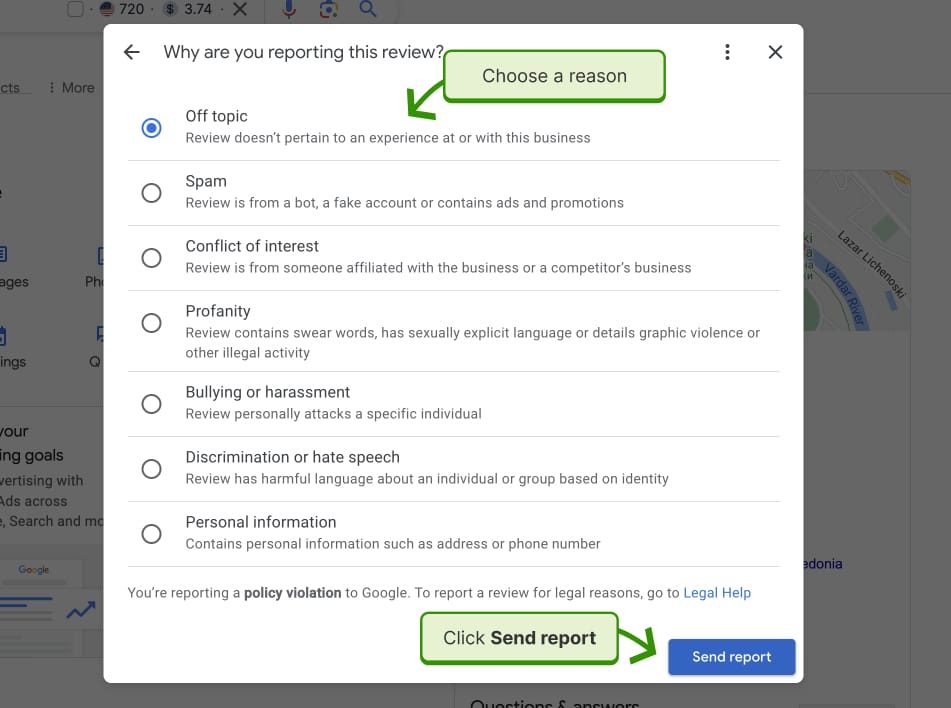Select Discrimination or hate speech reason
The image size is (951, 708).
click(151, 469)
